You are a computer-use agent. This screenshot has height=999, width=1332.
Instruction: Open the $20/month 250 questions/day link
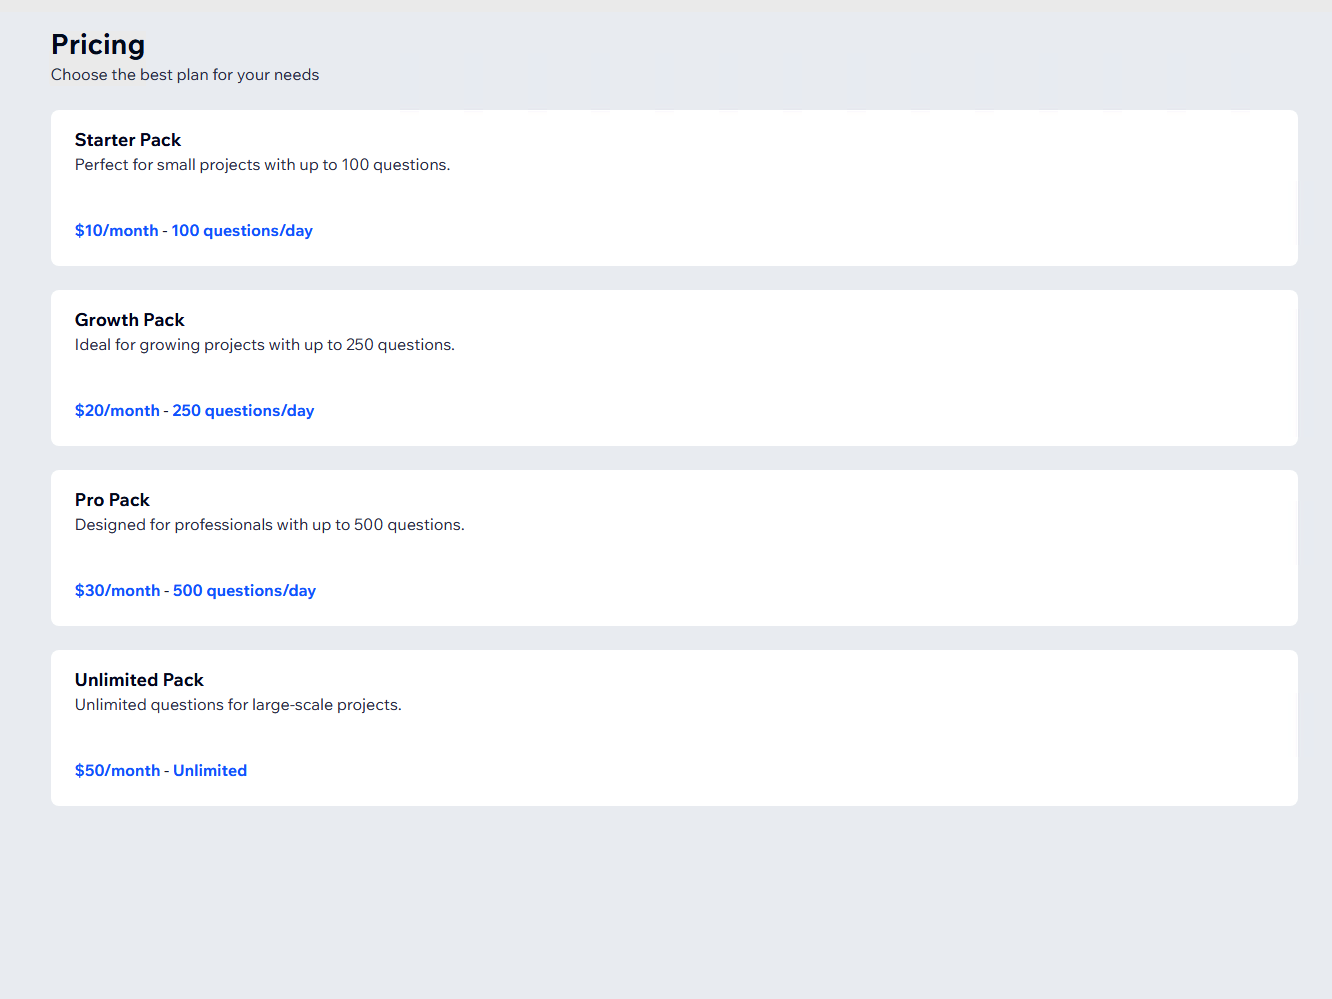[x=195, y=411]
